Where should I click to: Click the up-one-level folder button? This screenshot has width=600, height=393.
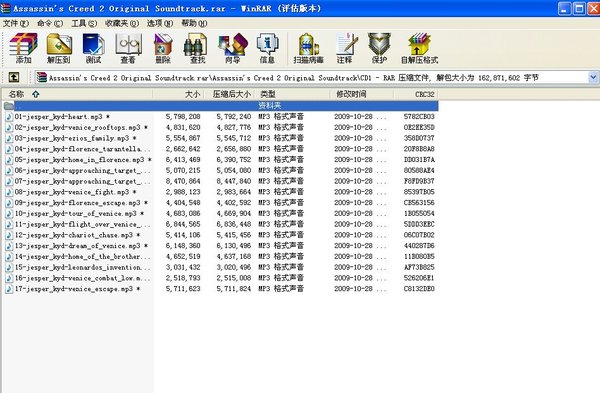click(14, 77)
